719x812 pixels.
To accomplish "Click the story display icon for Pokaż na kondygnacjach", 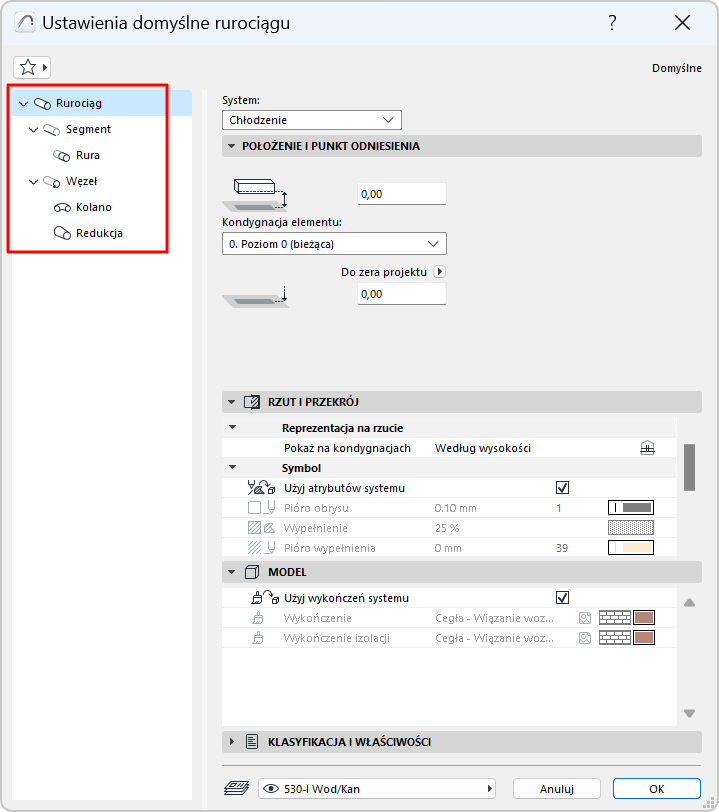I will tap(648, 448).
